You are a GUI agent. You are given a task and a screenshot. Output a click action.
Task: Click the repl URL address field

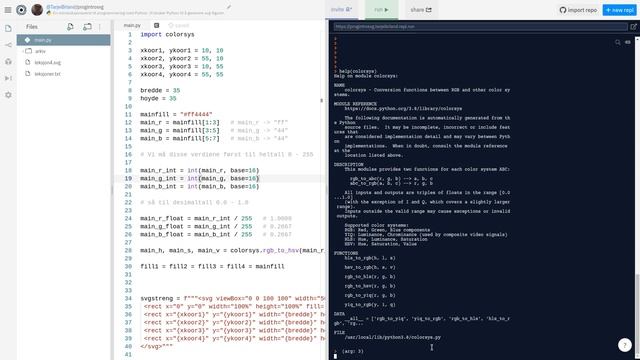480,27
